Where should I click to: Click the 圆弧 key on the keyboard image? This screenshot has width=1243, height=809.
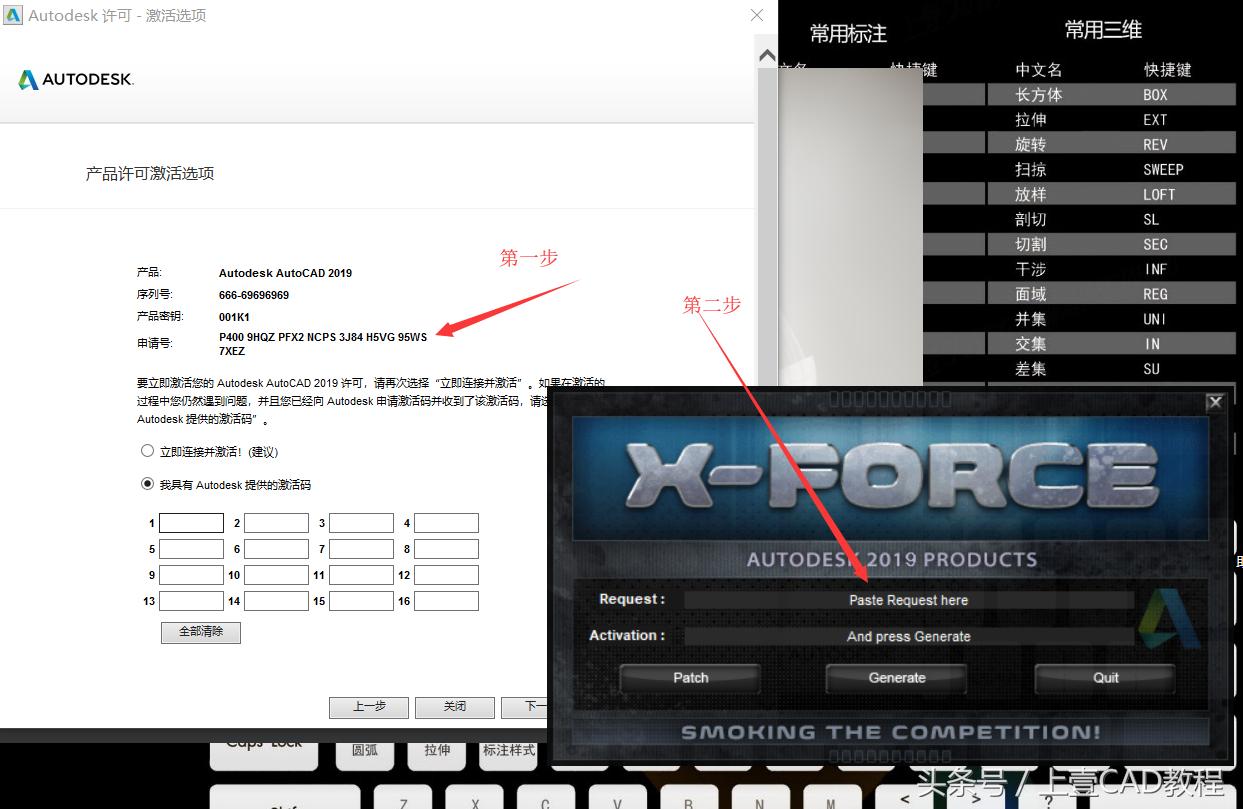(365, 753)
